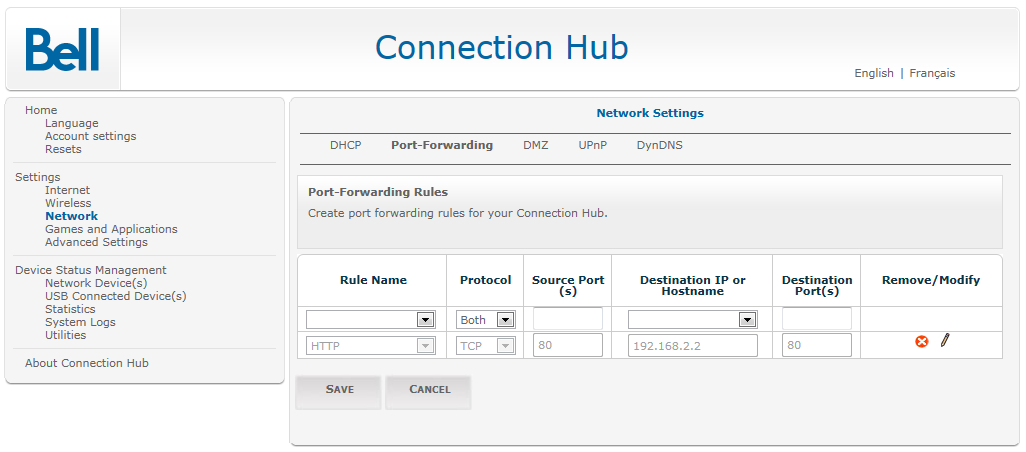Open the Destination IP or Hostname dropdown

point(692,319)
